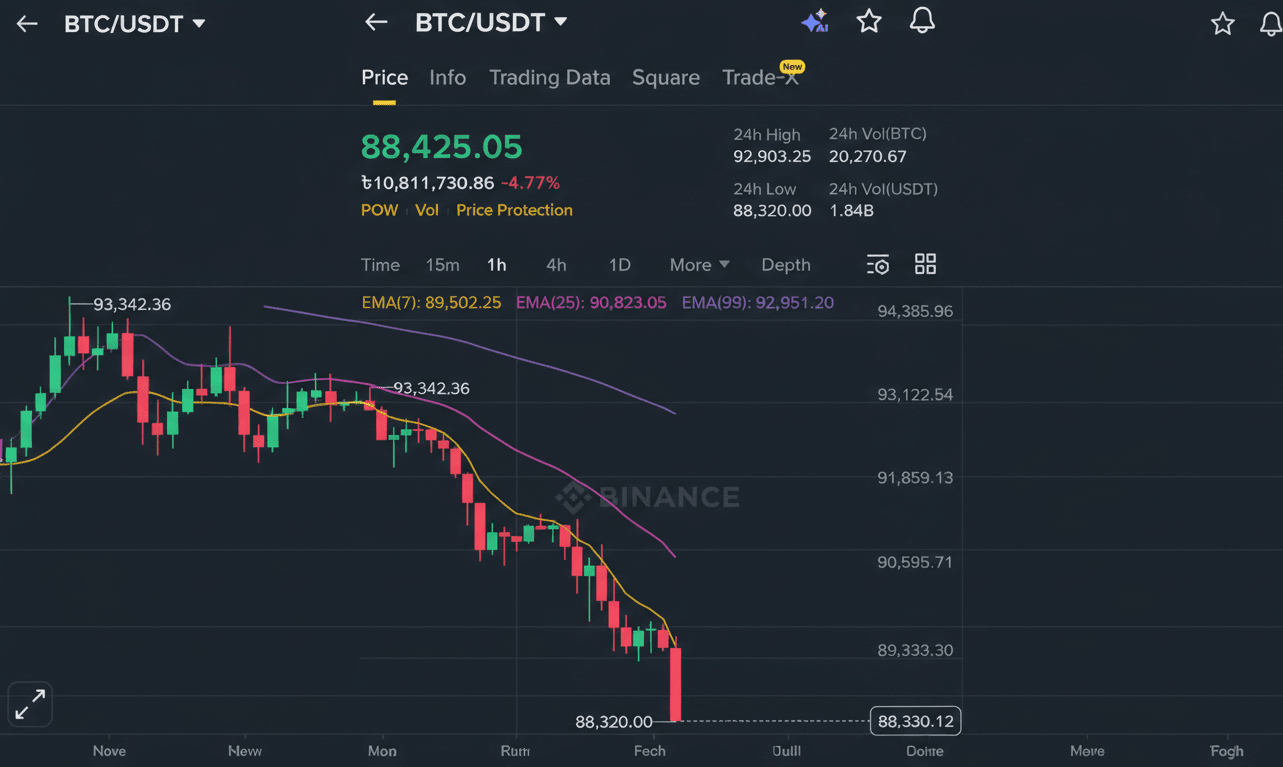Click the 88,330.12 price axis marker
This screenshot has height=767, width=1283.
915,721
